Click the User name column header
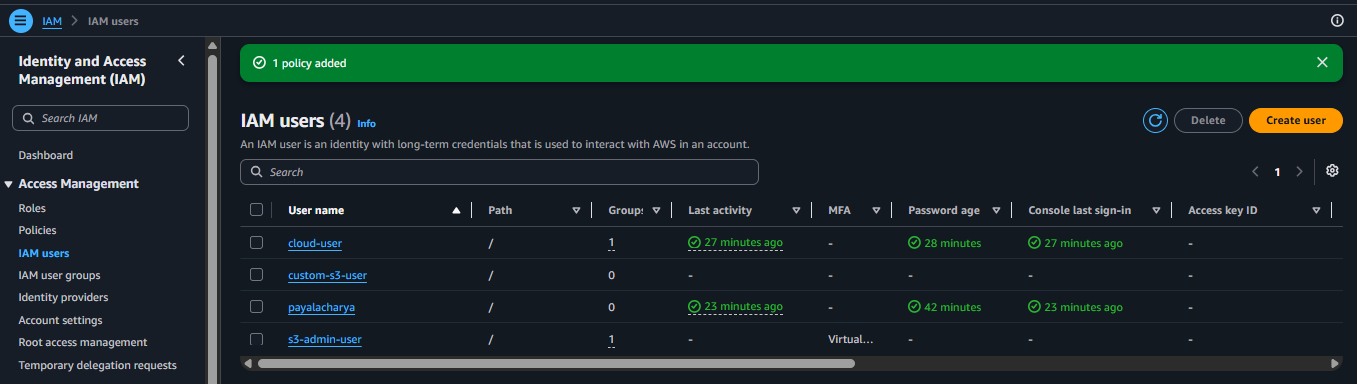Viewport: 1357px width, 384px height. tap(316, 210)
